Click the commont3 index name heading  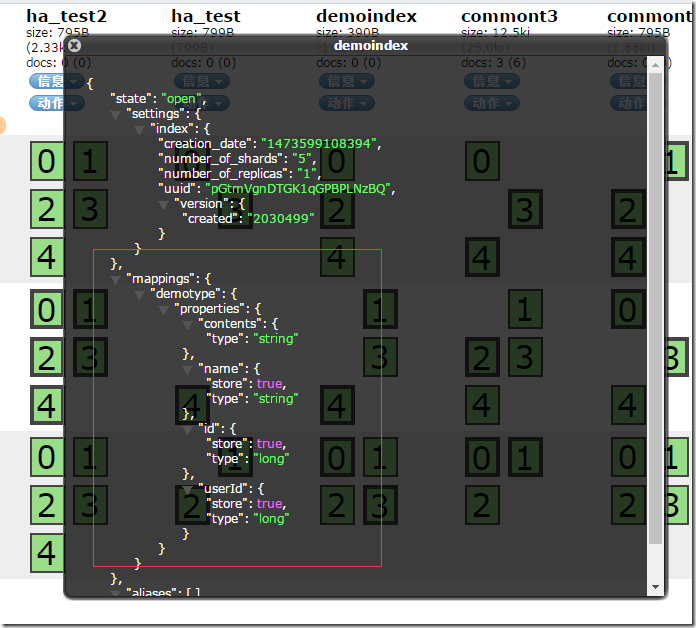click(509, 16)
